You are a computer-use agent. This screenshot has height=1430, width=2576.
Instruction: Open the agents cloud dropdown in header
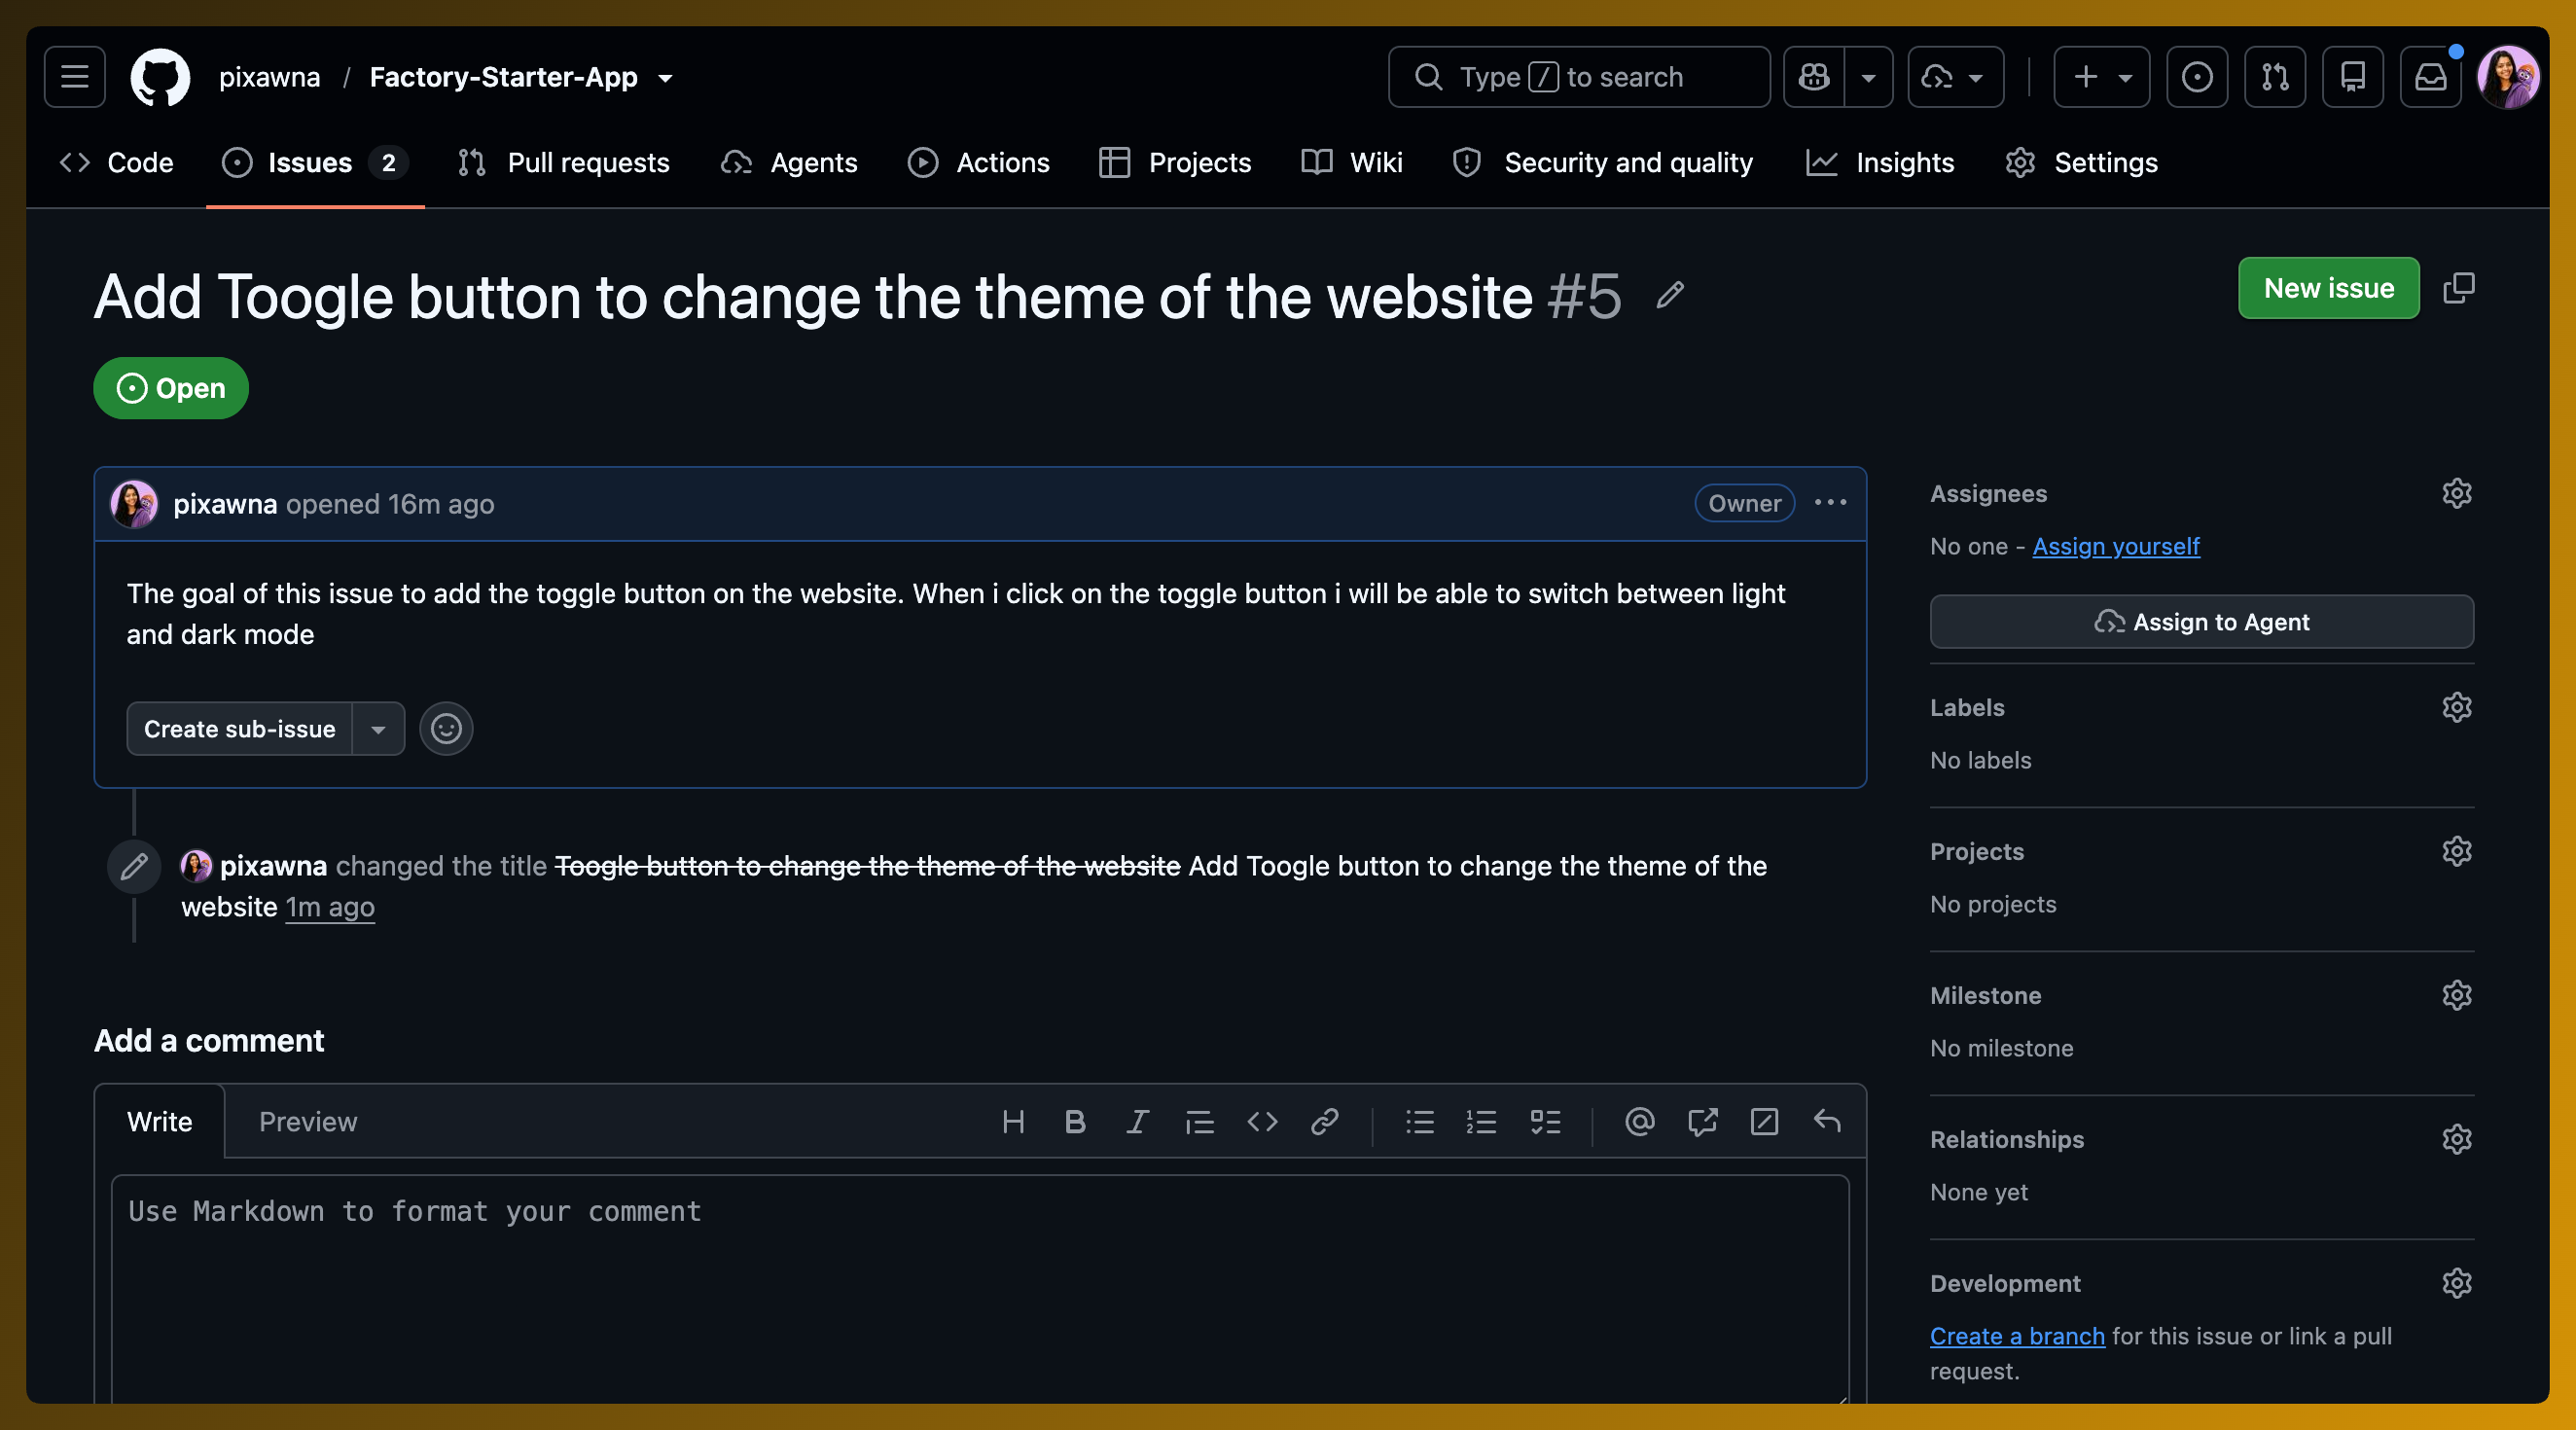(1955, 77)
